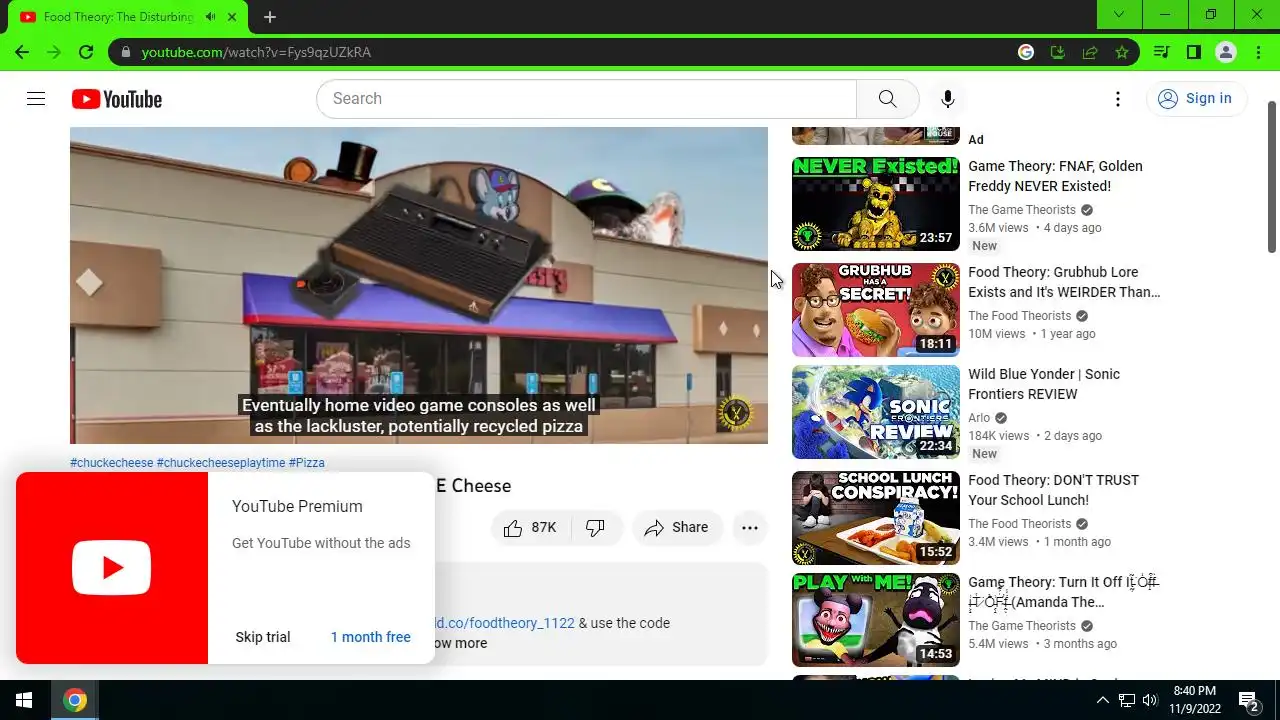Open Chrome three-dot menu
This screenshot has height=720, width=1280.
coord(1257,52)
